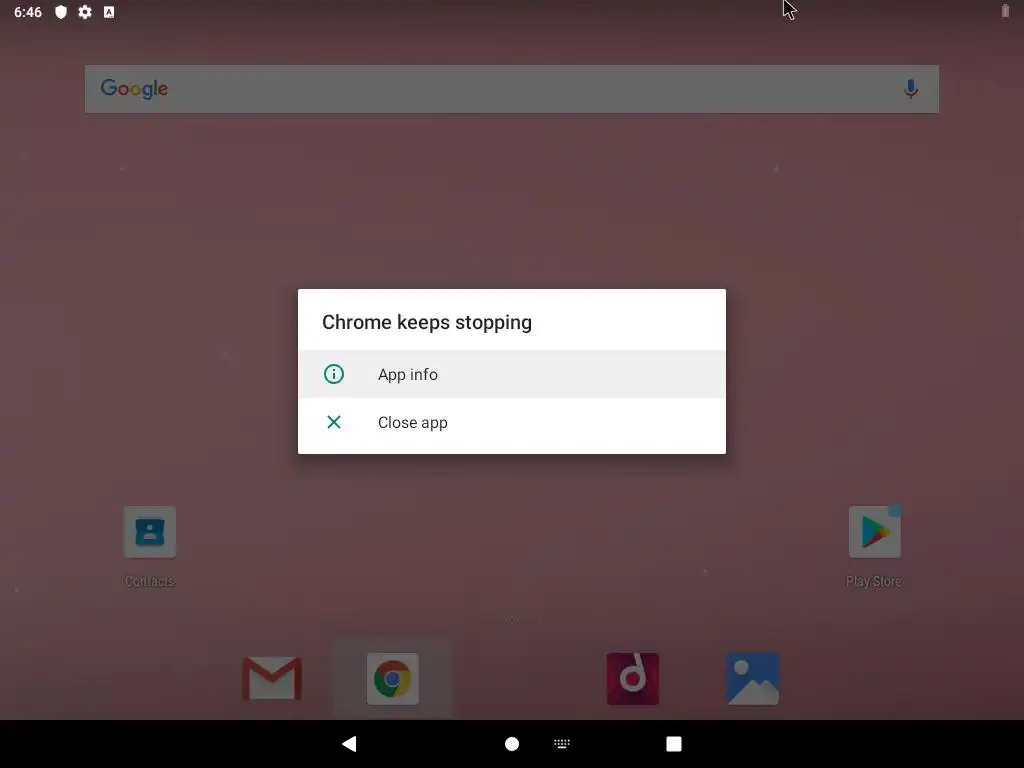
Task: Tap the battery indicator icon
Action: tap(1005, 10)
